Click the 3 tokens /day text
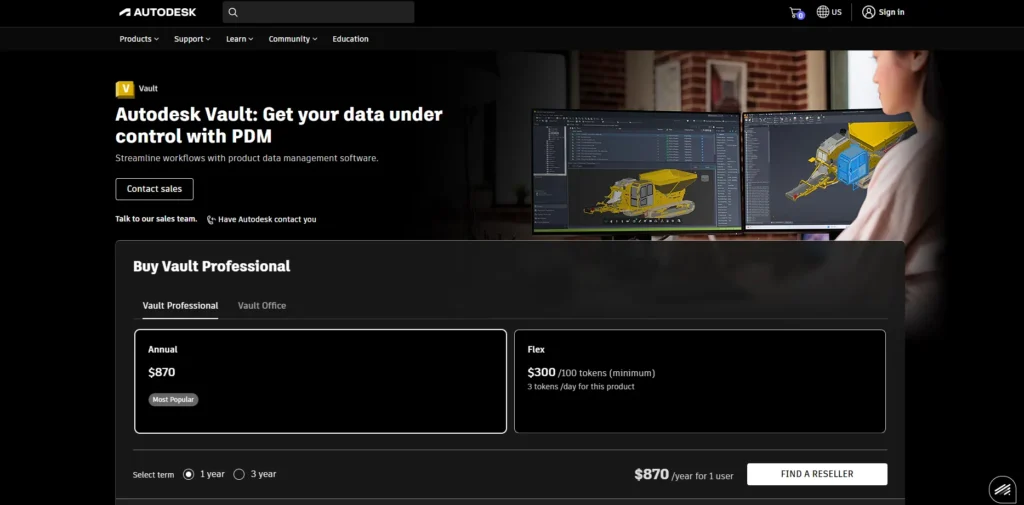 (581, 387)
